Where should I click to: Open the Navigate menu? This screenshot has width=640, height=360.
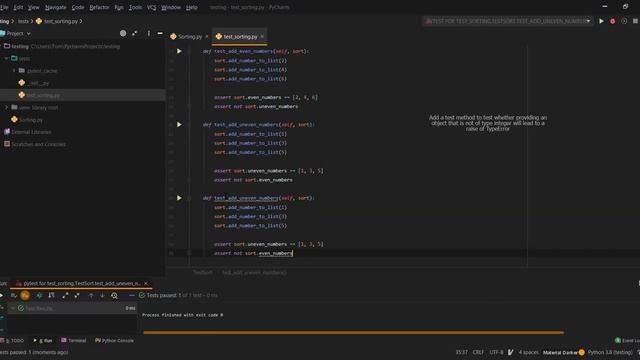click(56, 7)
